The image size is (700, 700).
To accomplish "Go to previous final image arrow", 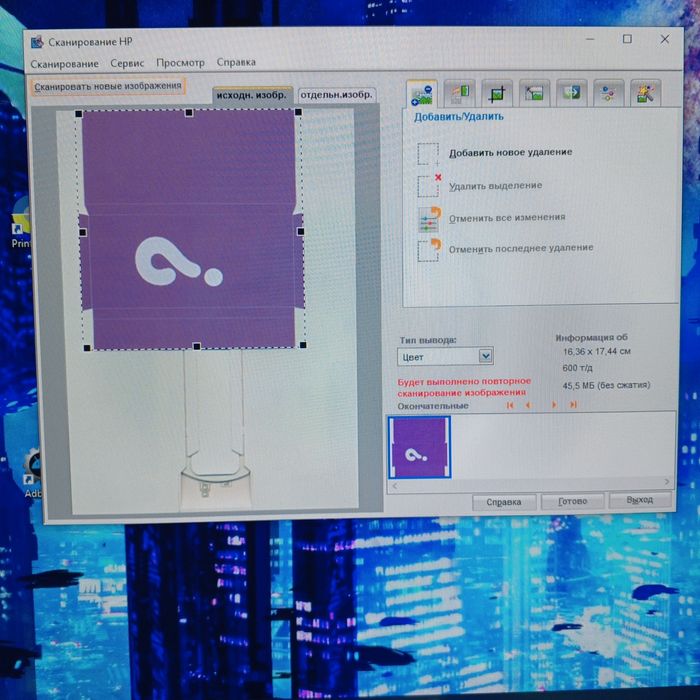I will tap(529, 405).
